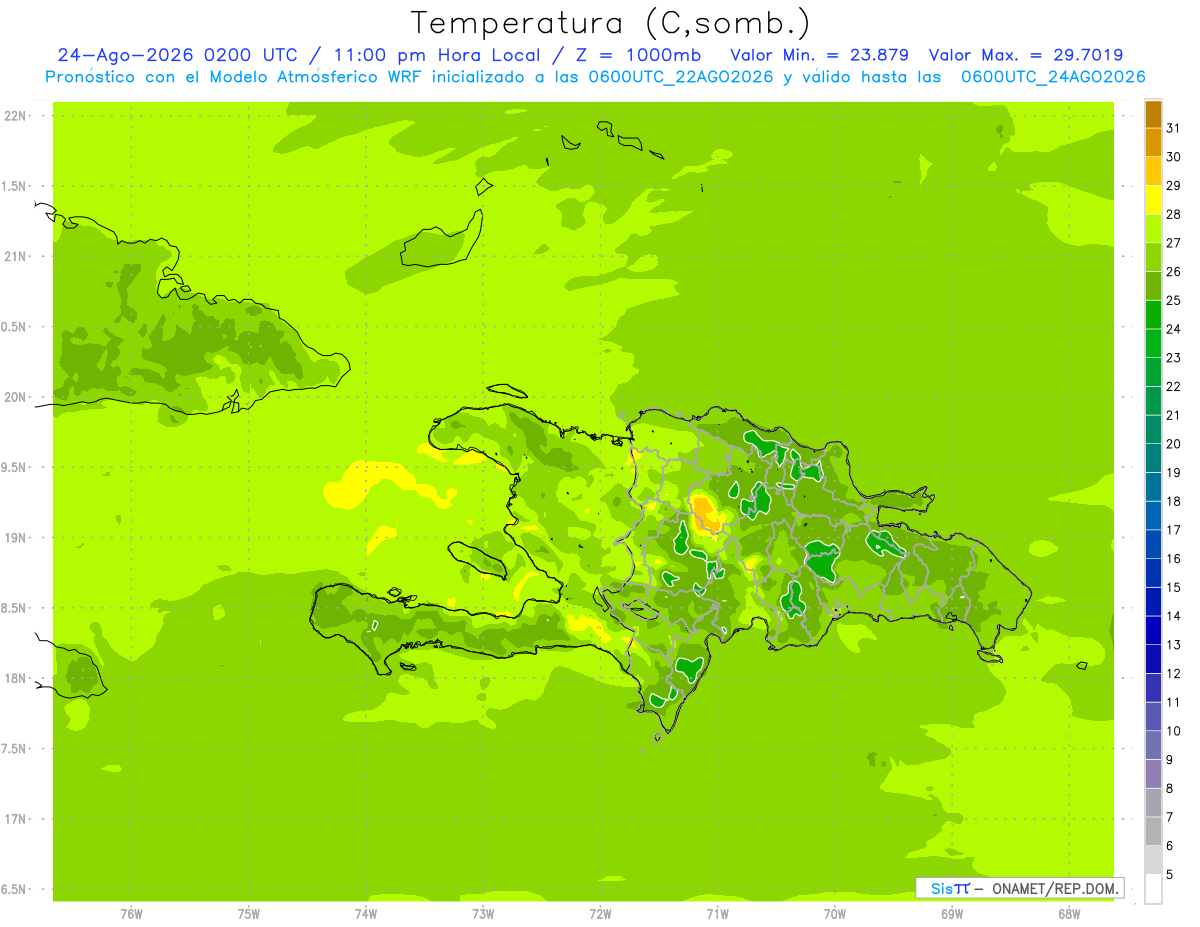This screenshot has height=927, width=1200.
Task: Select the "Valor Min. = 23.879" readout
Action: (x=819, y=56)
